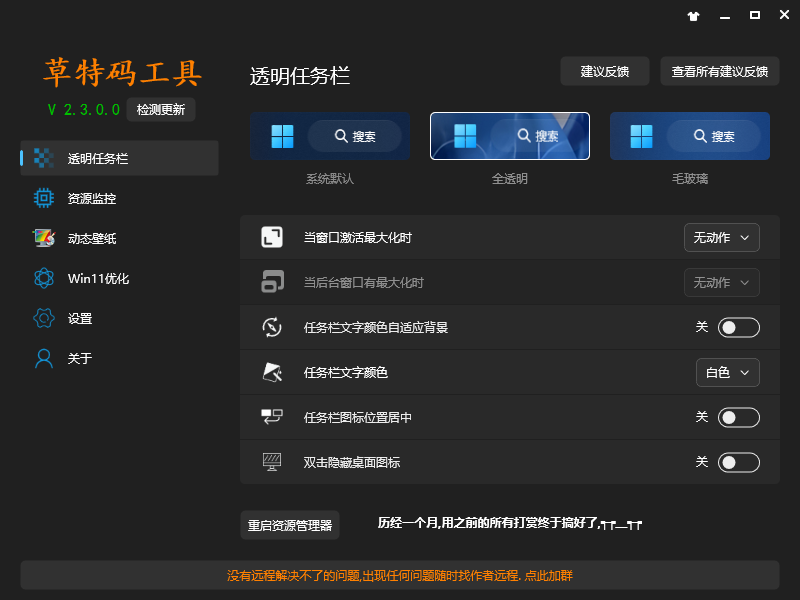
Task: Select the 毛玻璃 taskbar style preview
Action: click(690, 136)
